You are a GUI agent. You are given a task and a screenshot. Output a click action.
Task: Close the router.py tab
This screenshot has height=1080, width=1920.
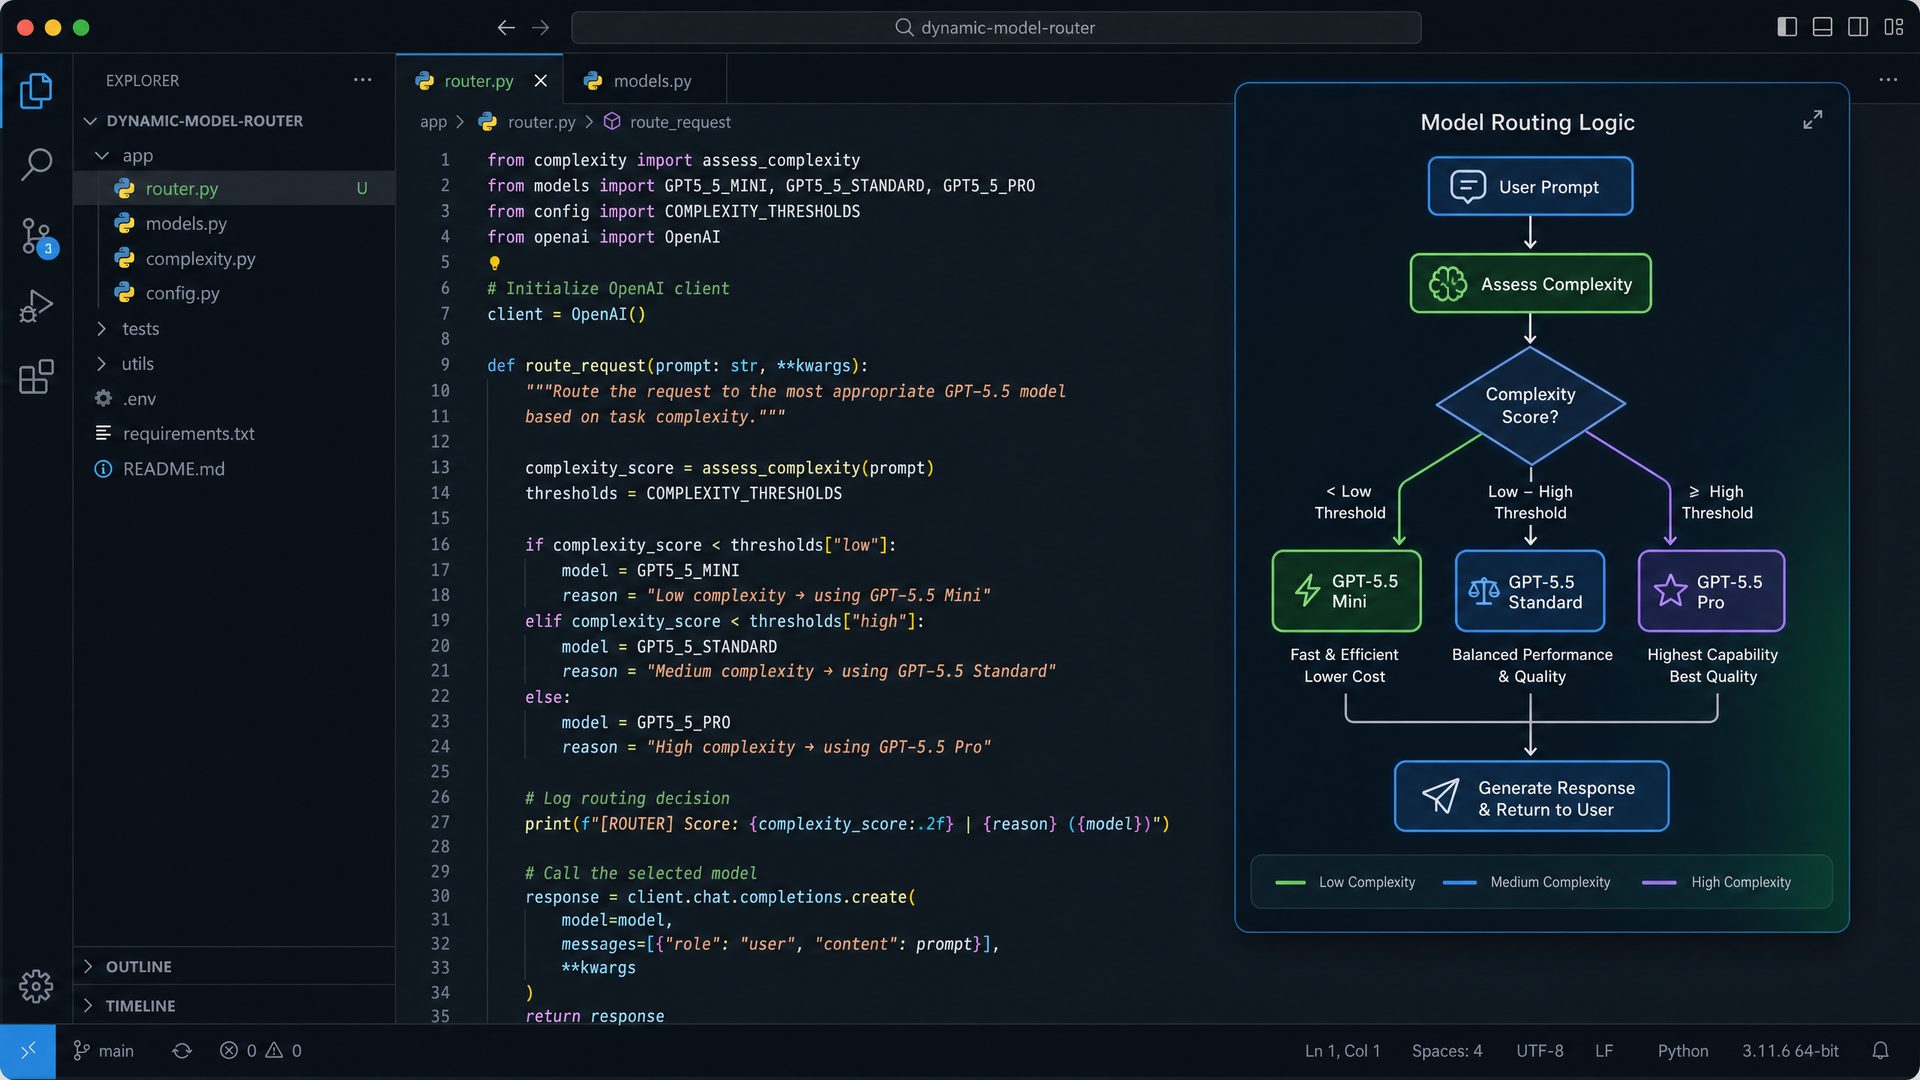pyautogui.click(x=540, y=81)
